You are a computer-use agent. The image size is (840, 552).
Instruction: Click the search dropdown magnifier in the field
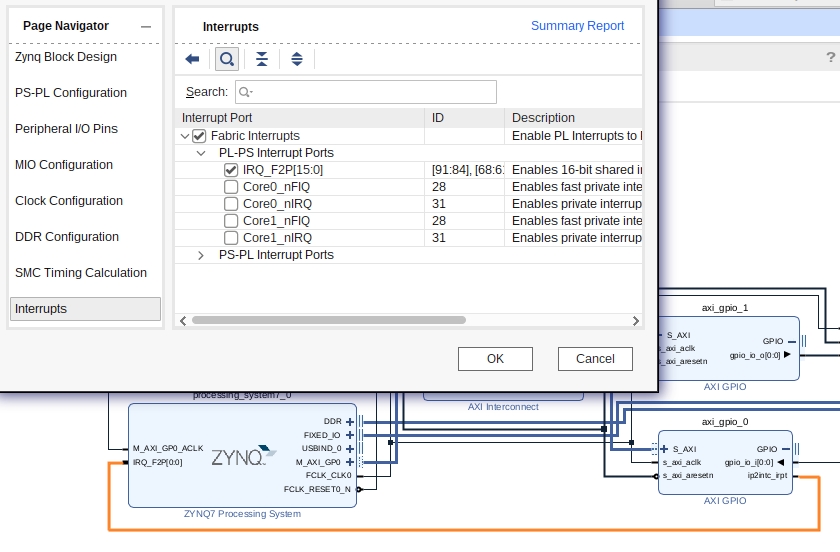pyautogui.click(x=245, y=92)
